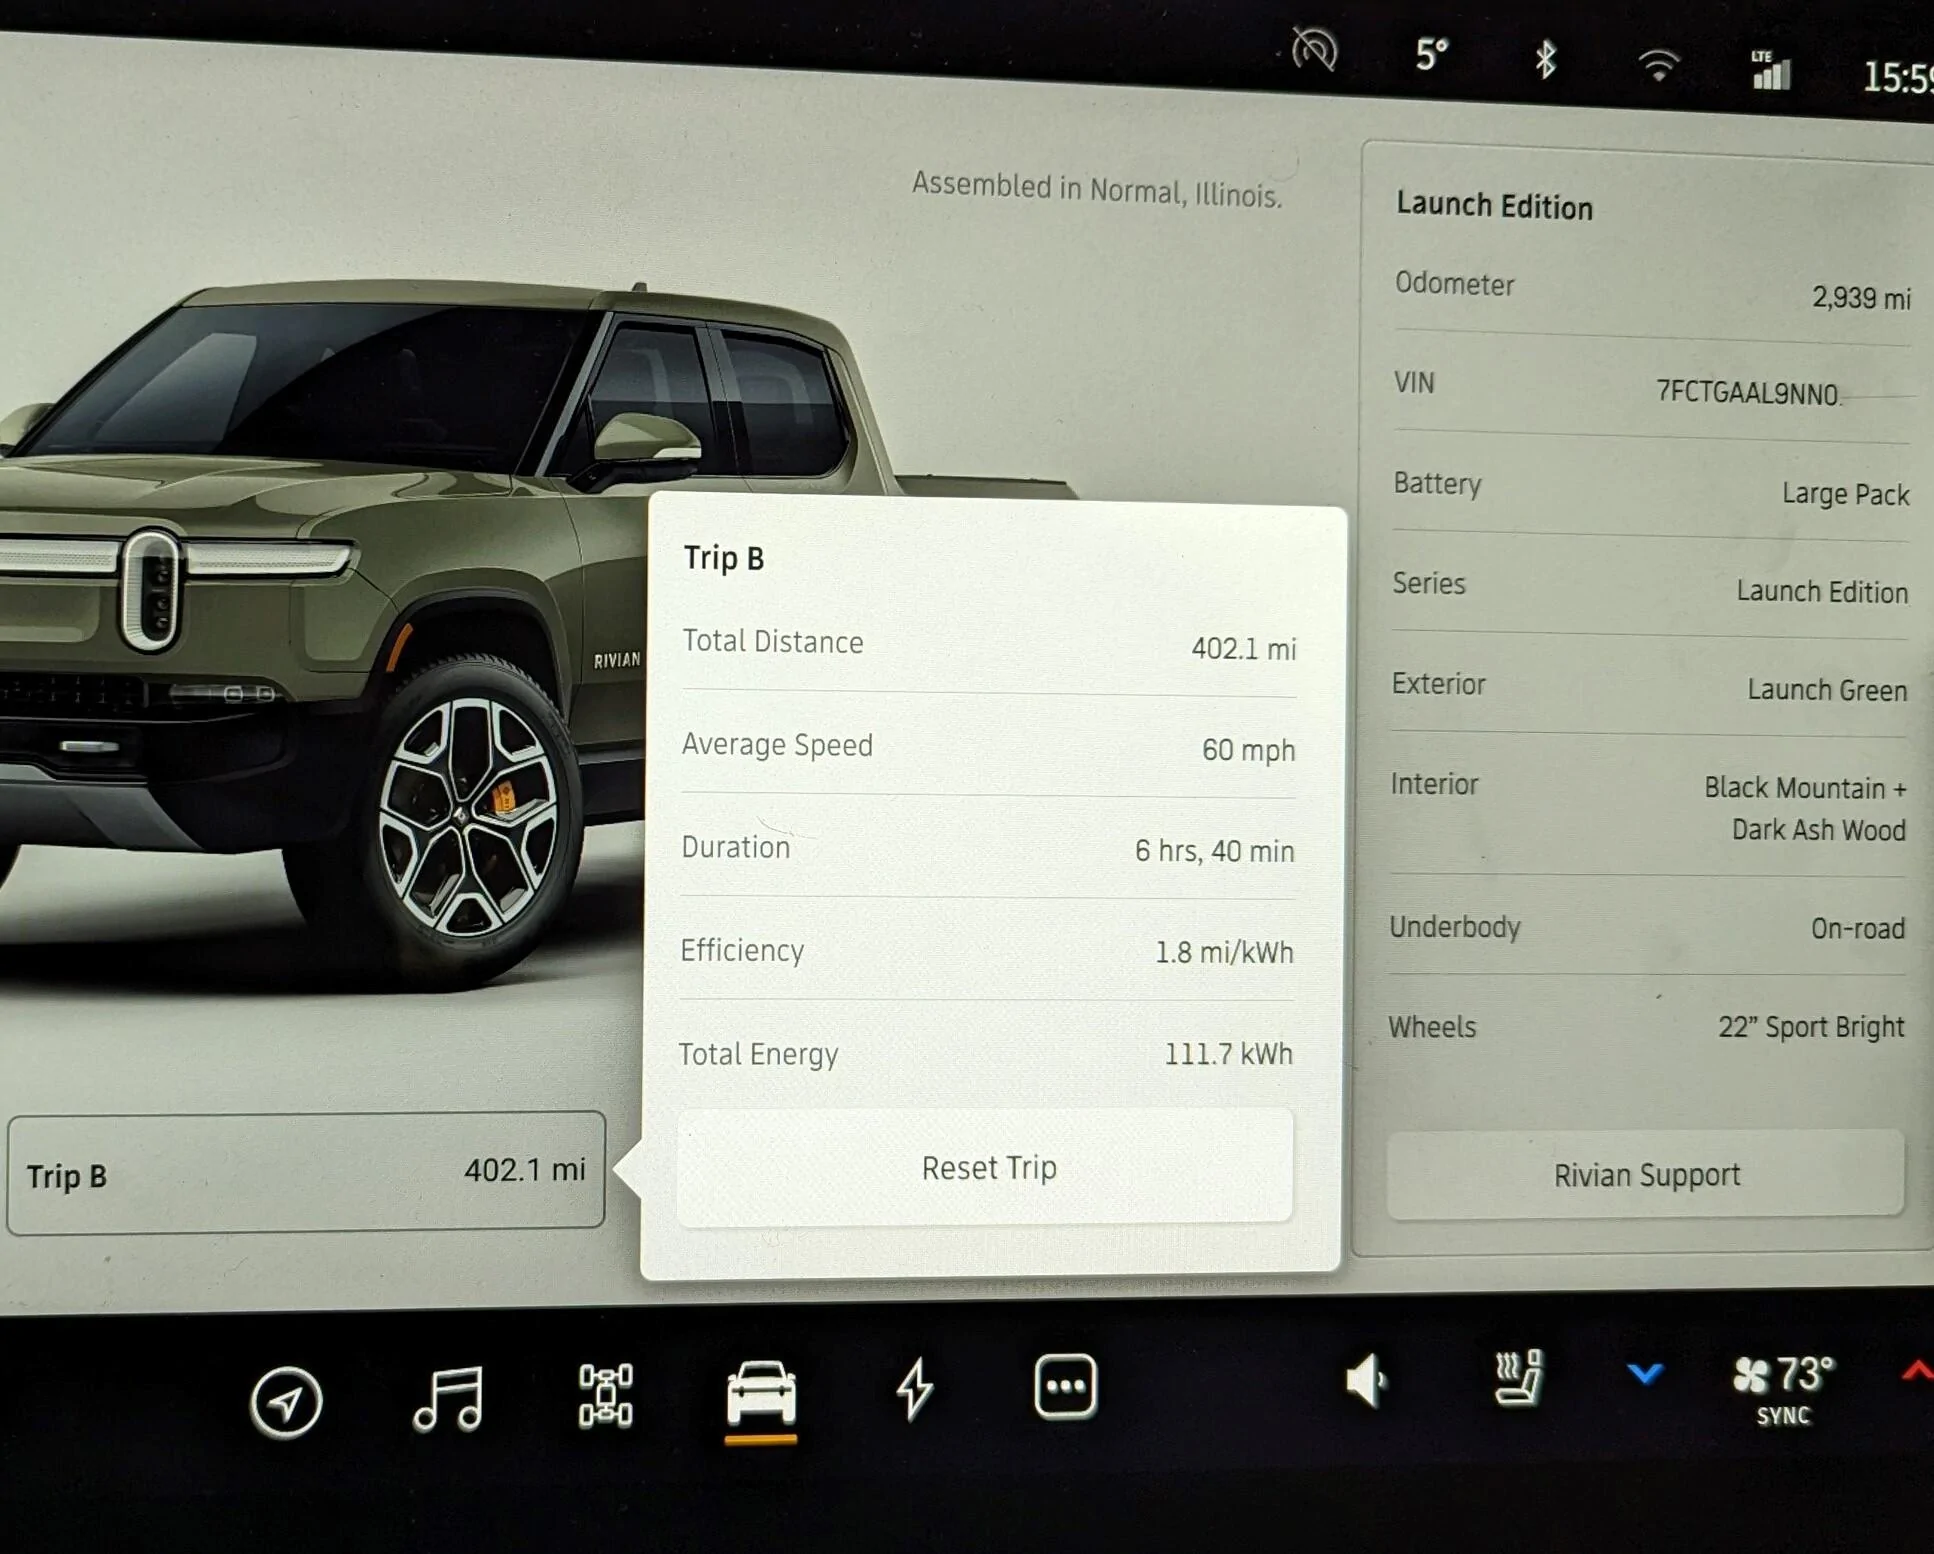Tap the VIN number value
Image resolution: width=1934 pixels, height=1554 pixels.
[1747, 392]
